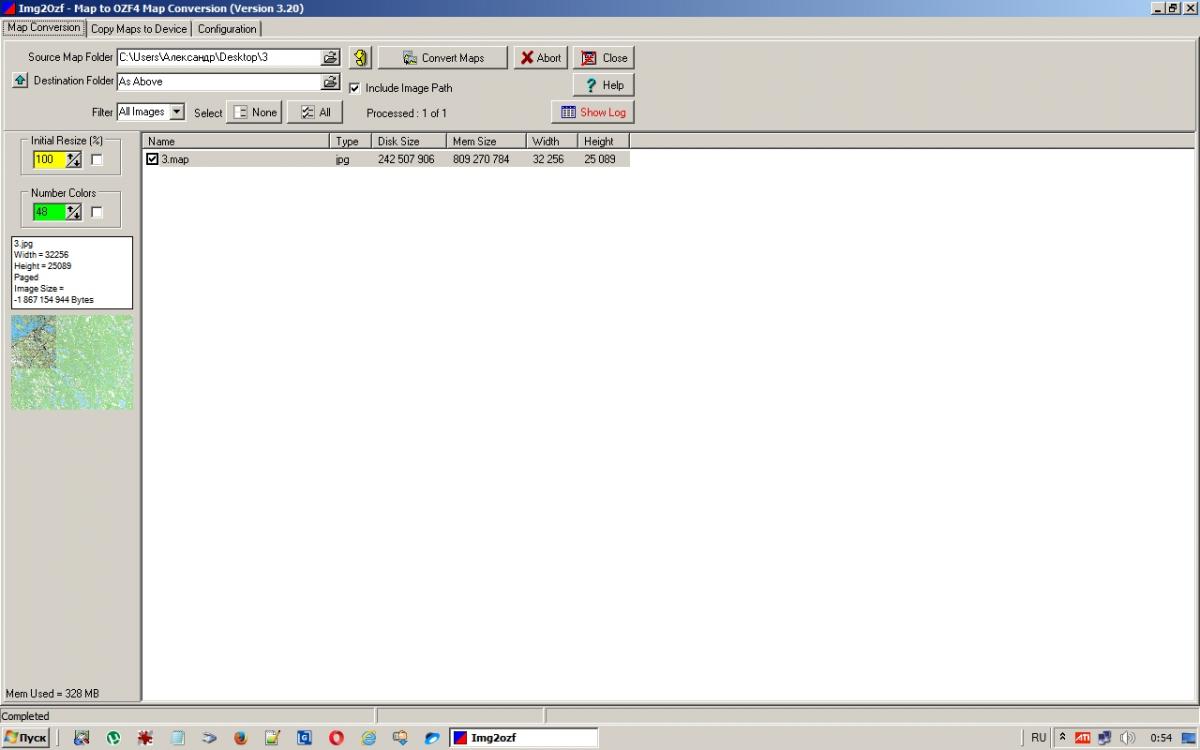Click the Number Colors spinner arrows

tap(73, 212)
